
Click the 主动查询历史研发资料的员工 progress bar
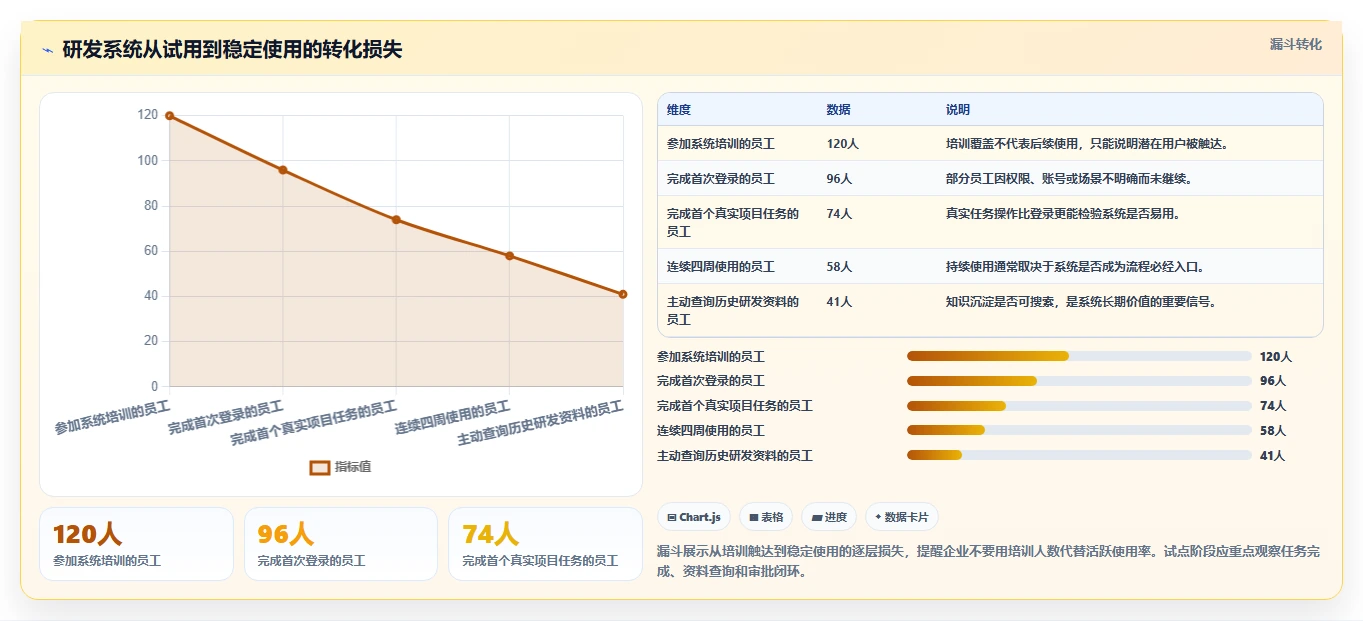pyautogui.click(x=1079, y=456)
